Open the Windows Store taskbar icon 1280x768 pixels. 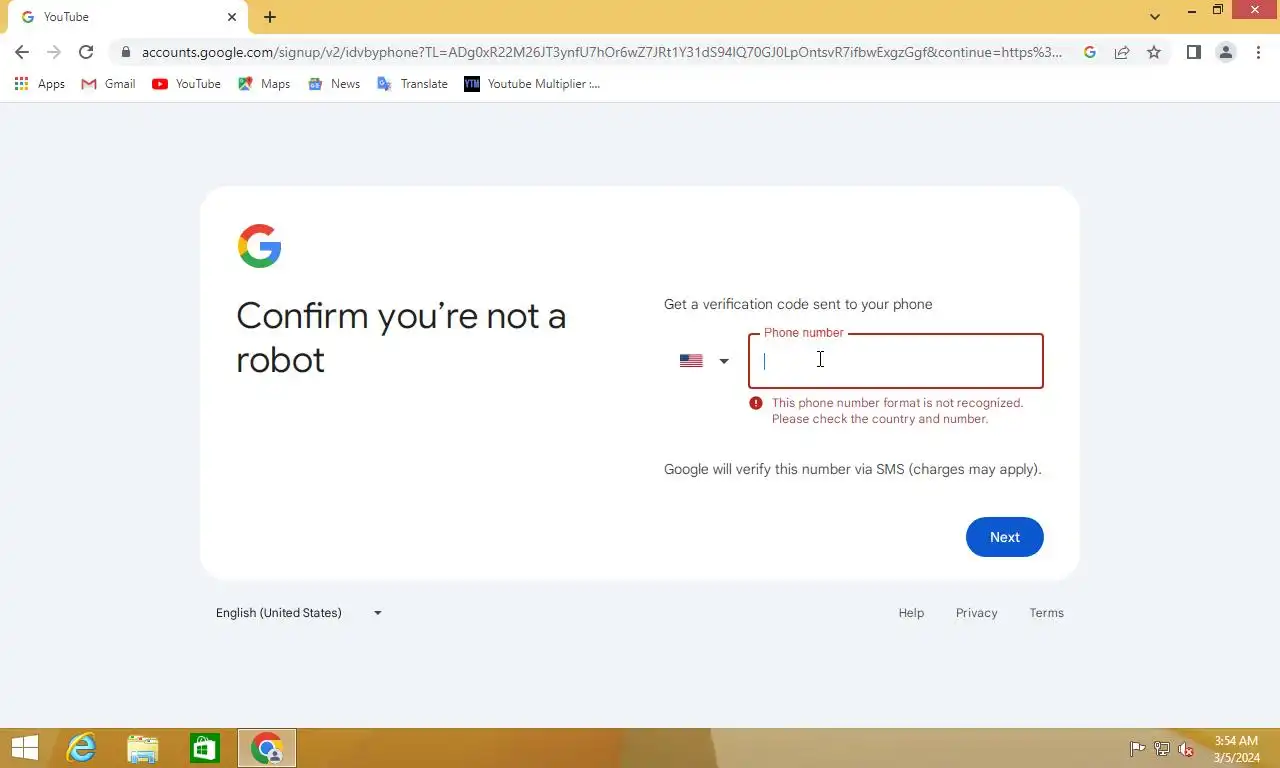pos(205,748)
